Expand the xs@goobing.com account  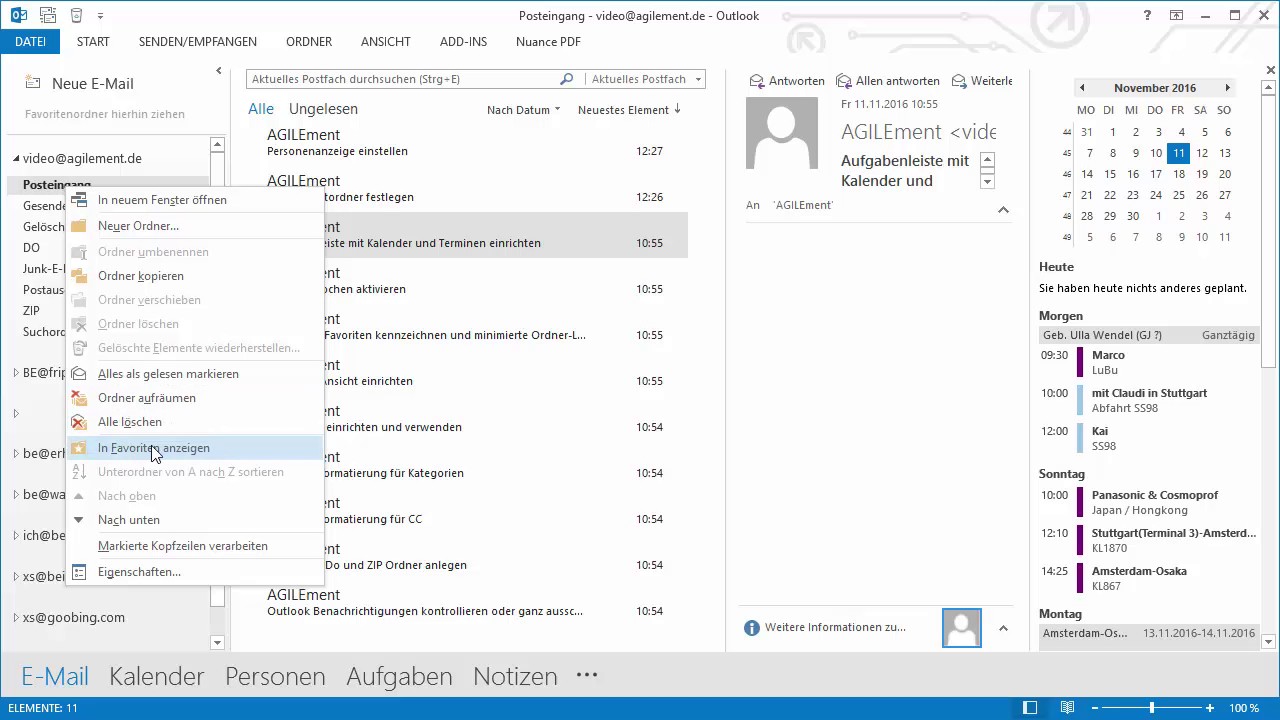point(16,617)
